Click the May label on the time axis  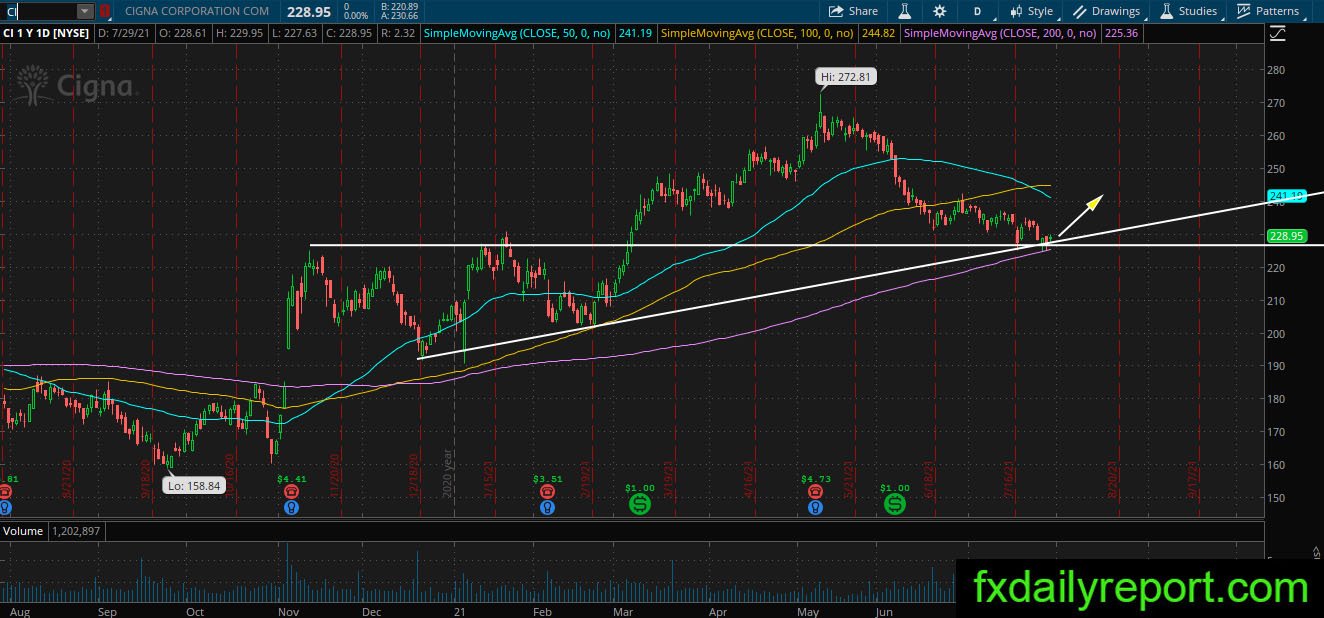coord(808,611)
